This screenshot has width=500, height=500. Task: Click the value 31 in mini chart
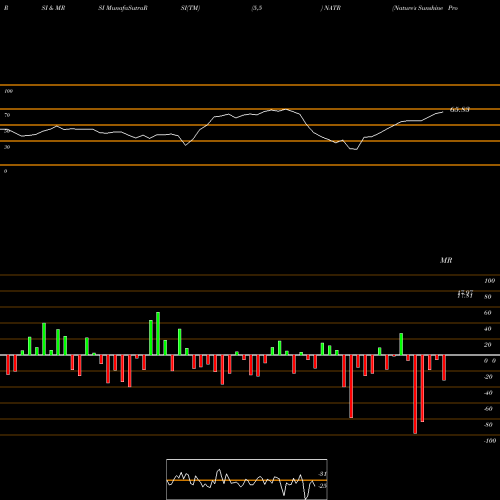[322, 474]
